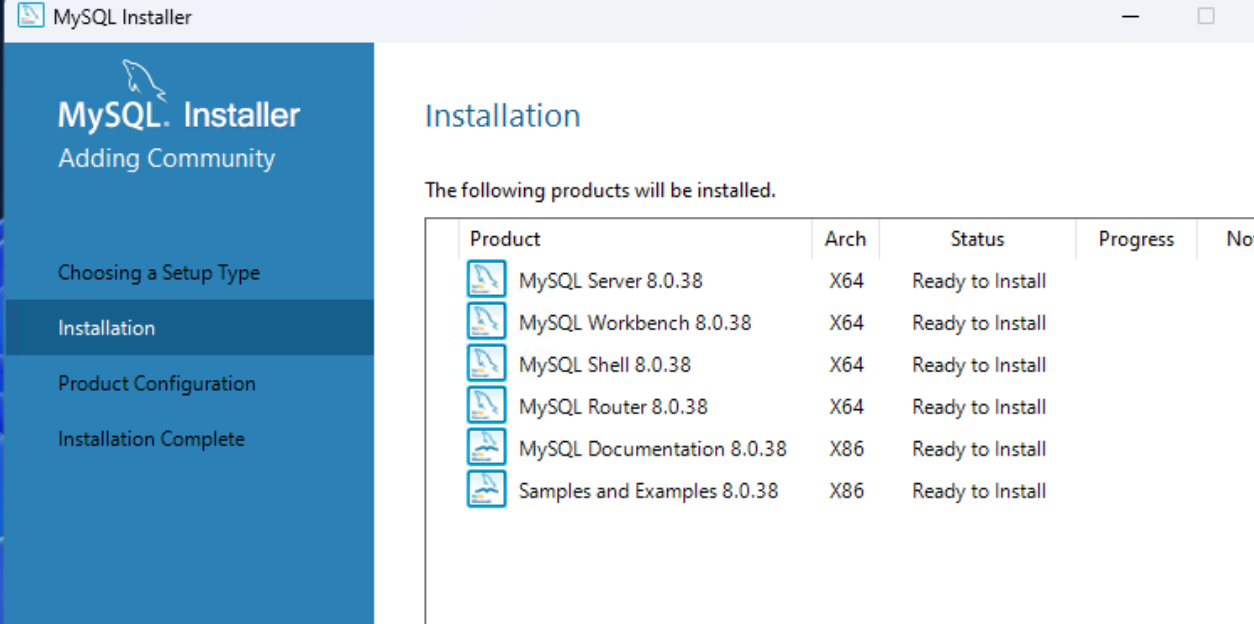Open the Product Configuration step
Image resolution: width=1254 pixels, height=624 pixels.
point(158,383)
